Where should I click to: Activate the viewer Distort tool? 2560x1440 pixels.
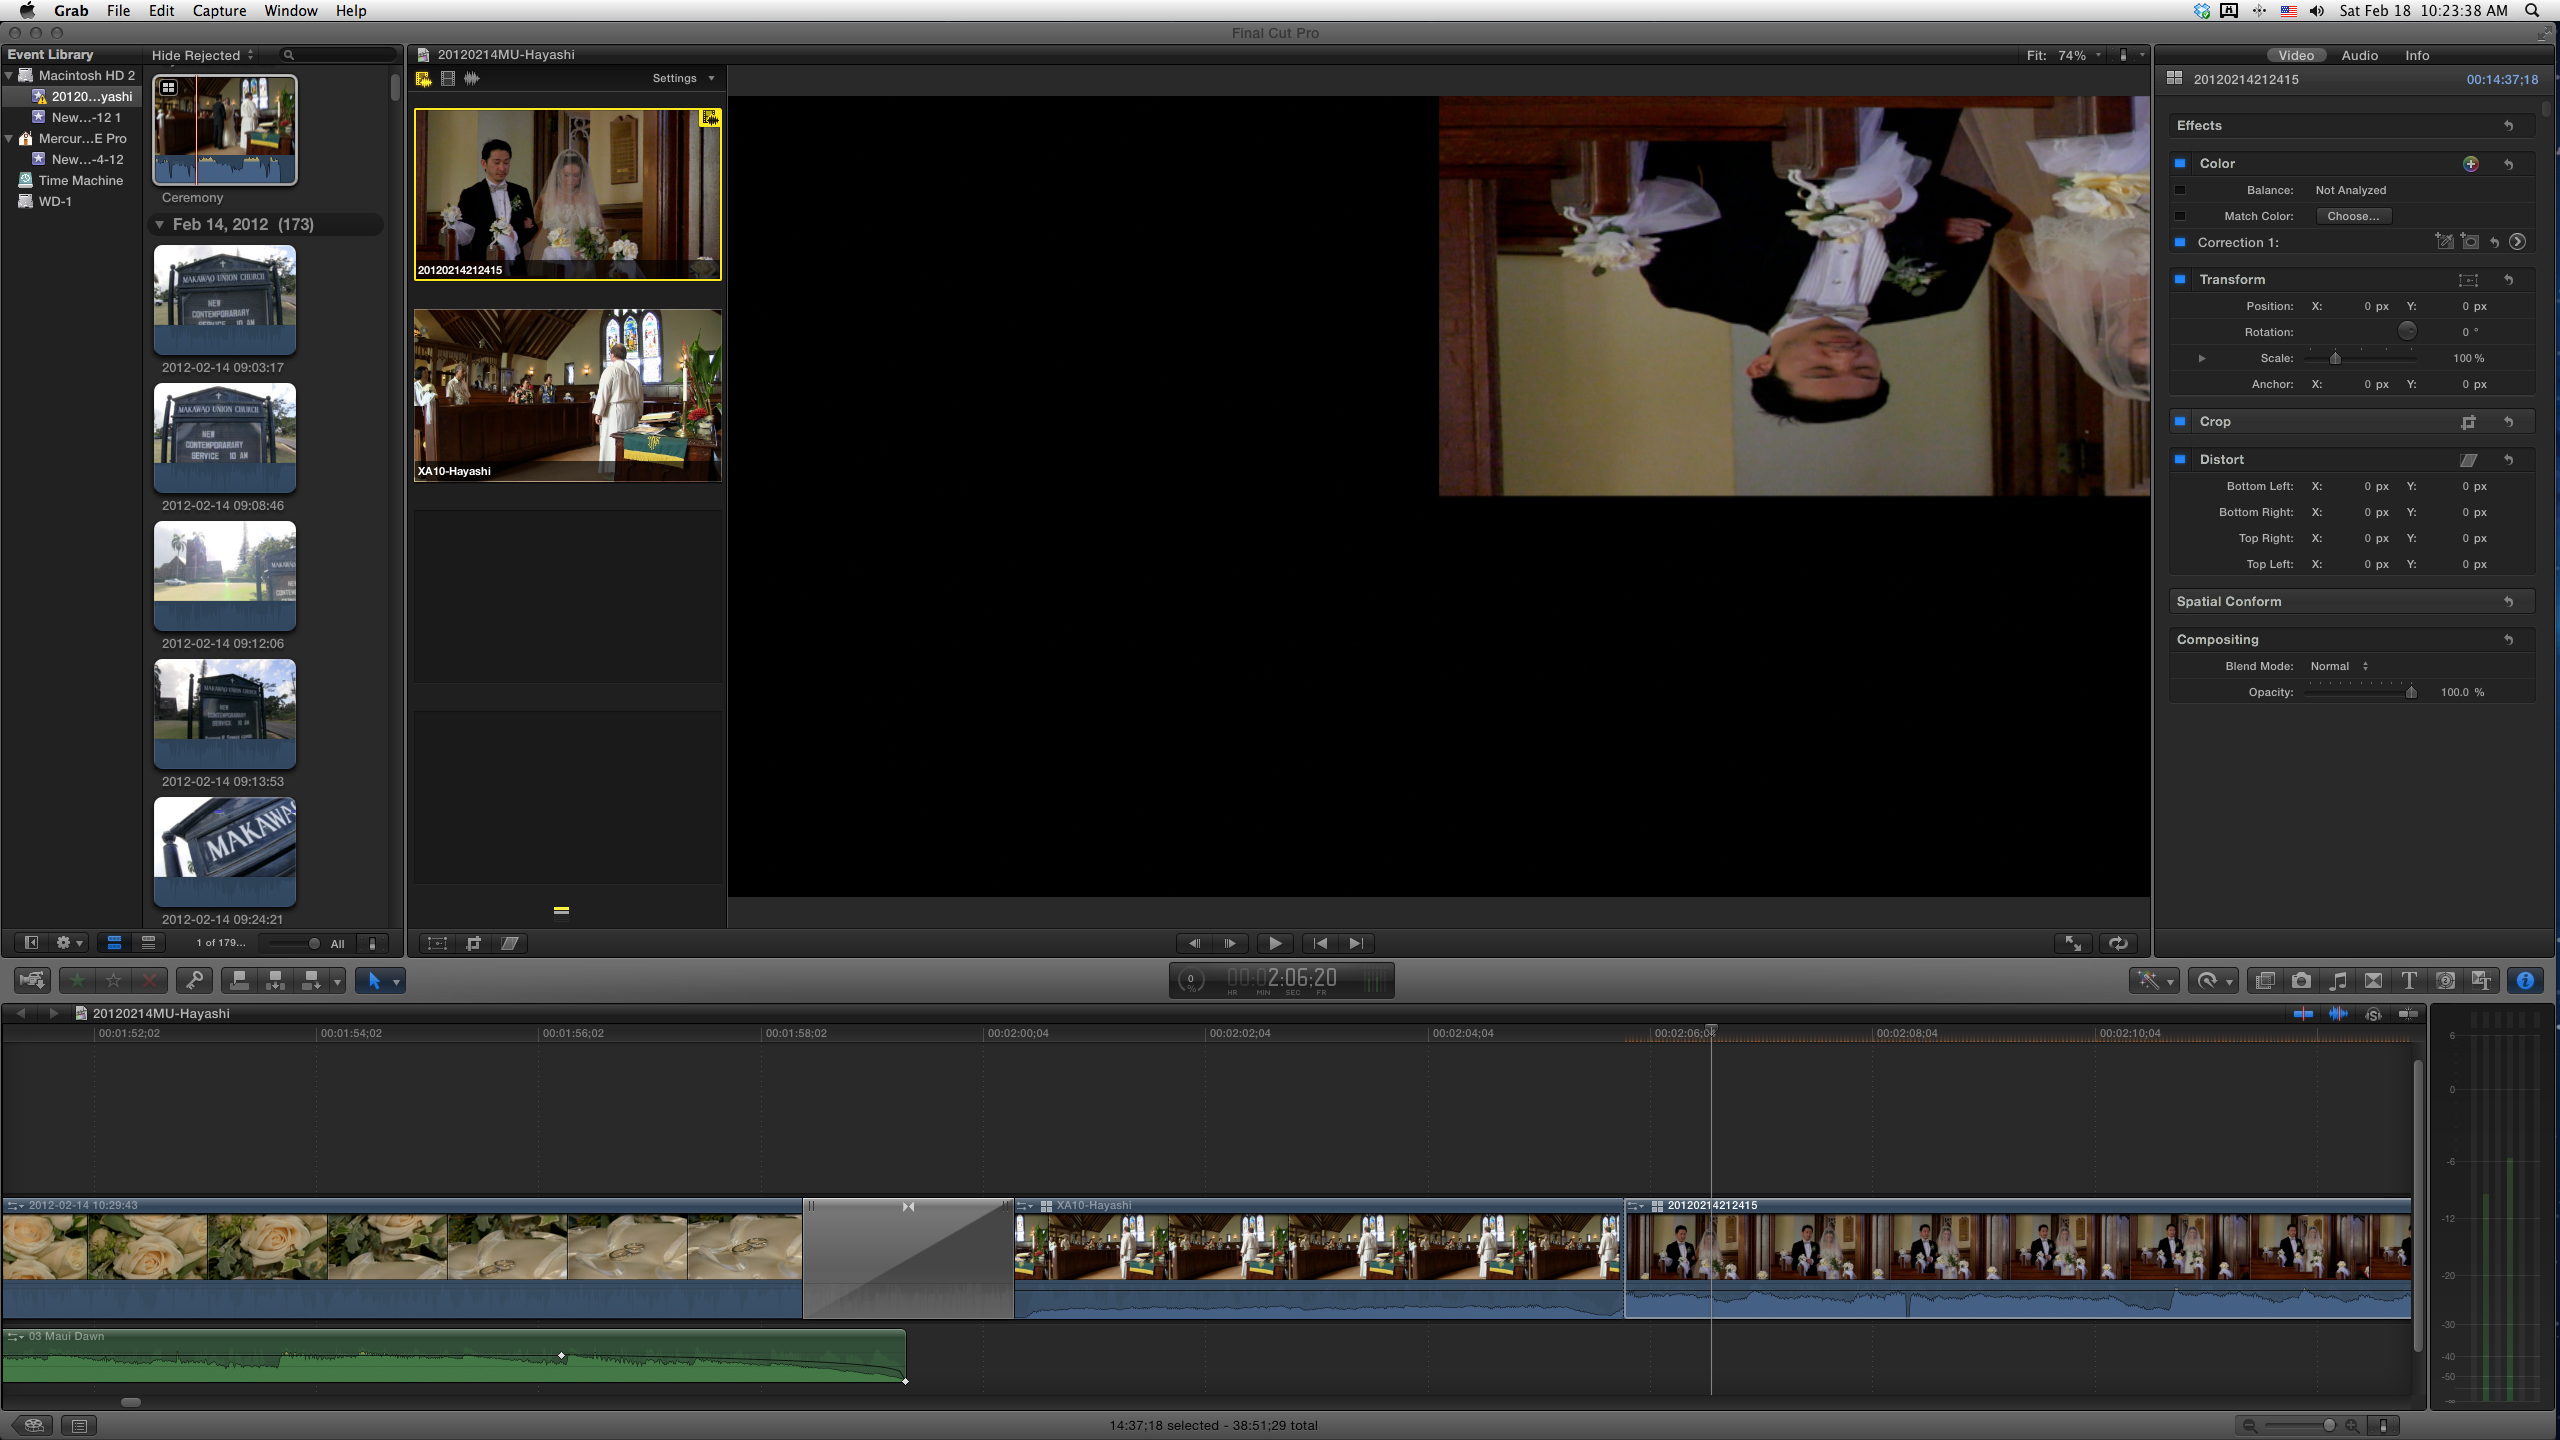[x=509, y=943]
